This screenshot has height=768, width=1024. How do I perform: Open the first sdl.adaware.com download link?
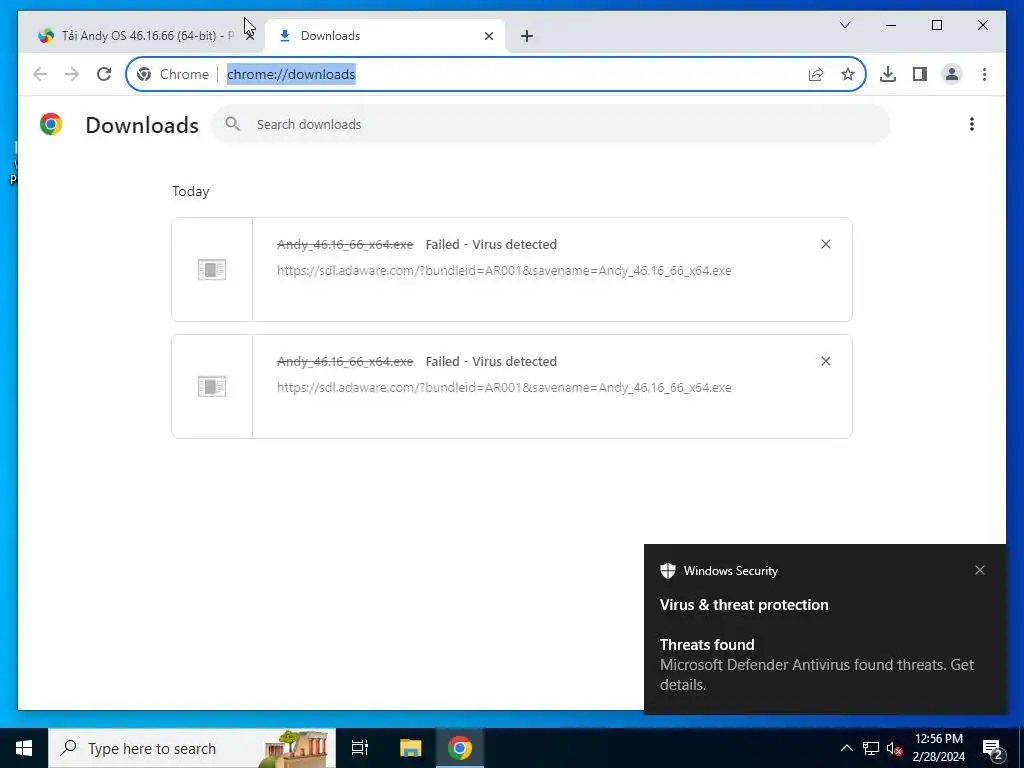click(x=504, y=270)
